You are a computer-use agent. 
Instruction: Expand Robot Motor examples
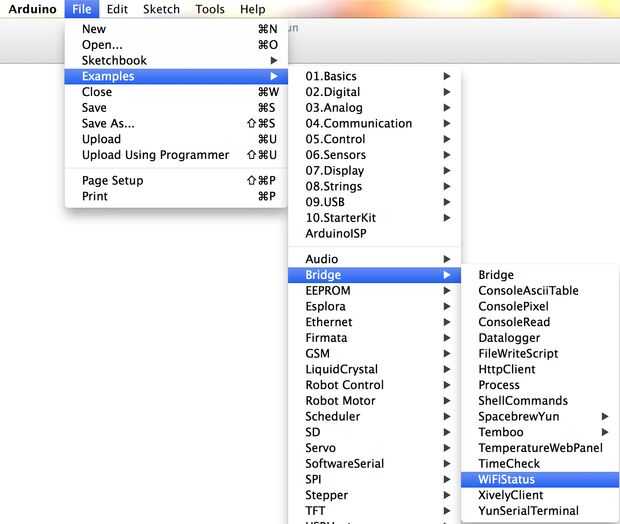coord(374,401)
